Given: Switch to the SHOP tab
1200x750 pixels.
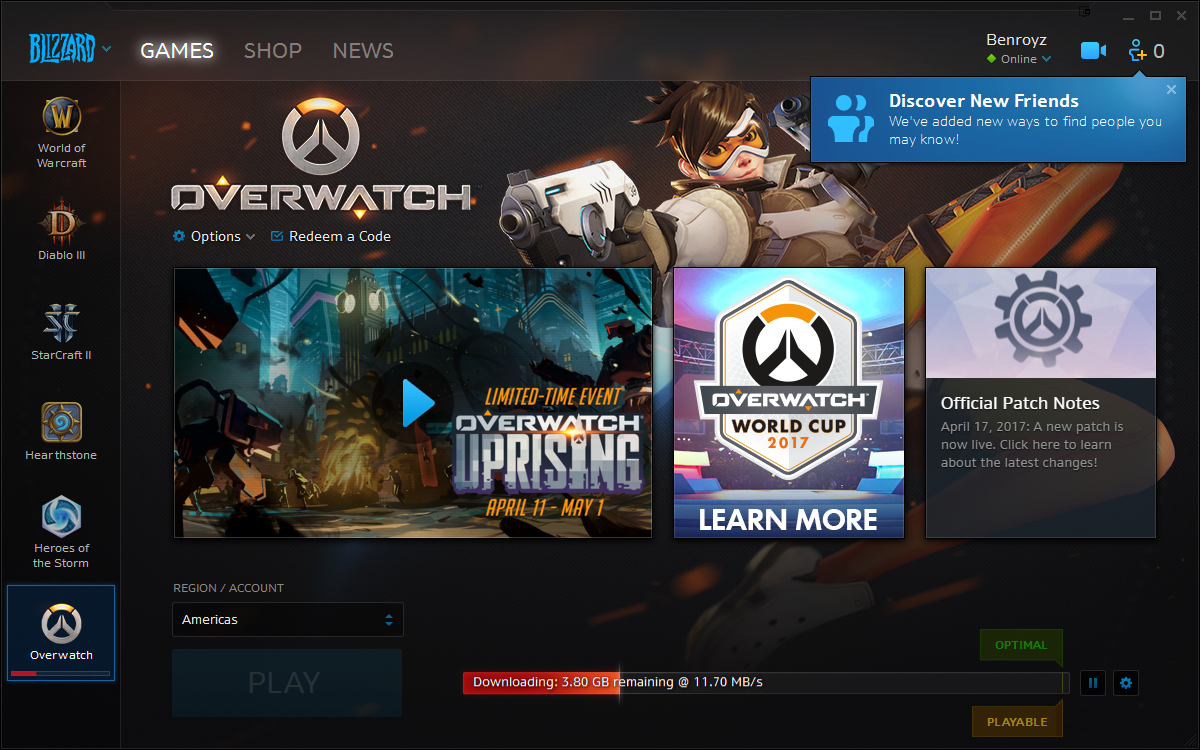Looking at the screenshot, I should pyautogui.click(x=273, y=51).
